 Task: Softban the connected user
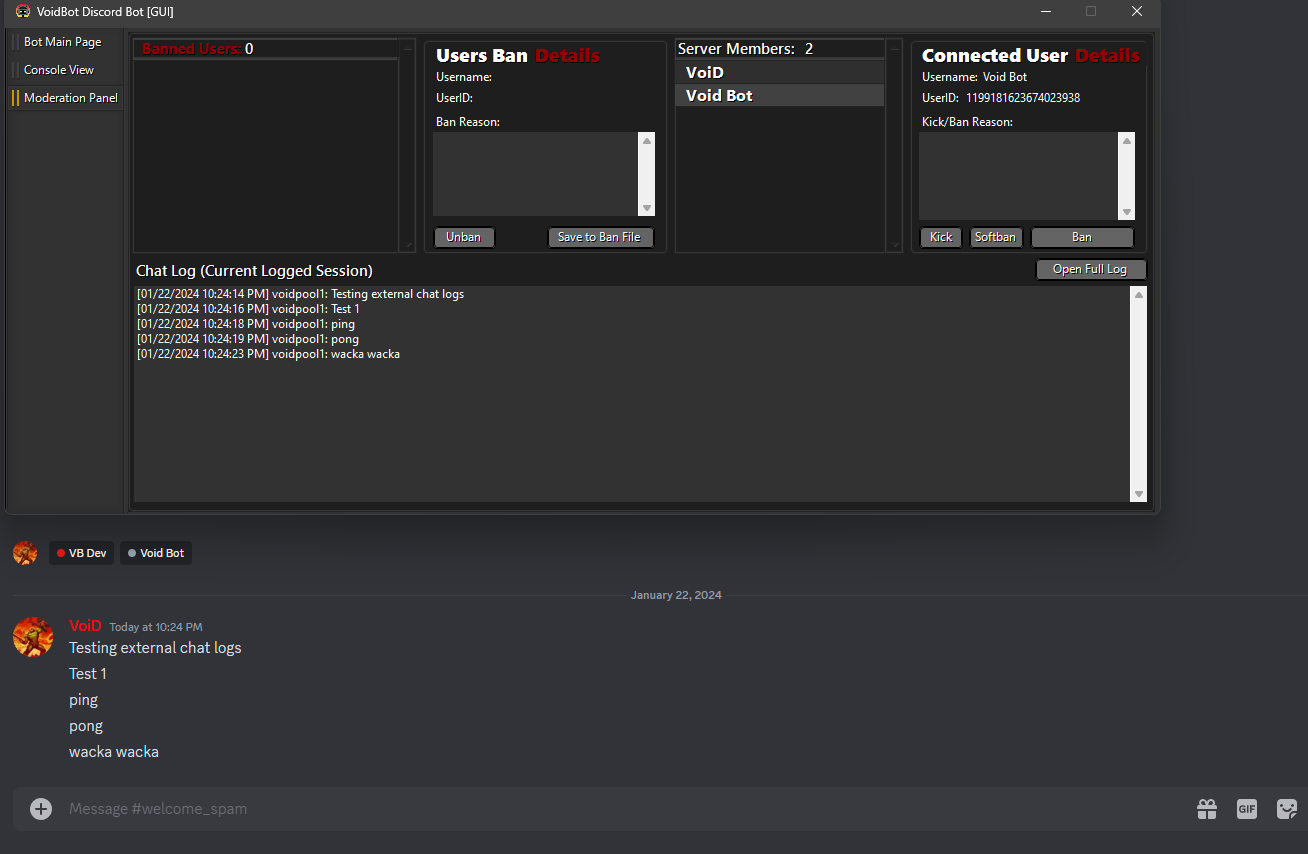point(996,237)
